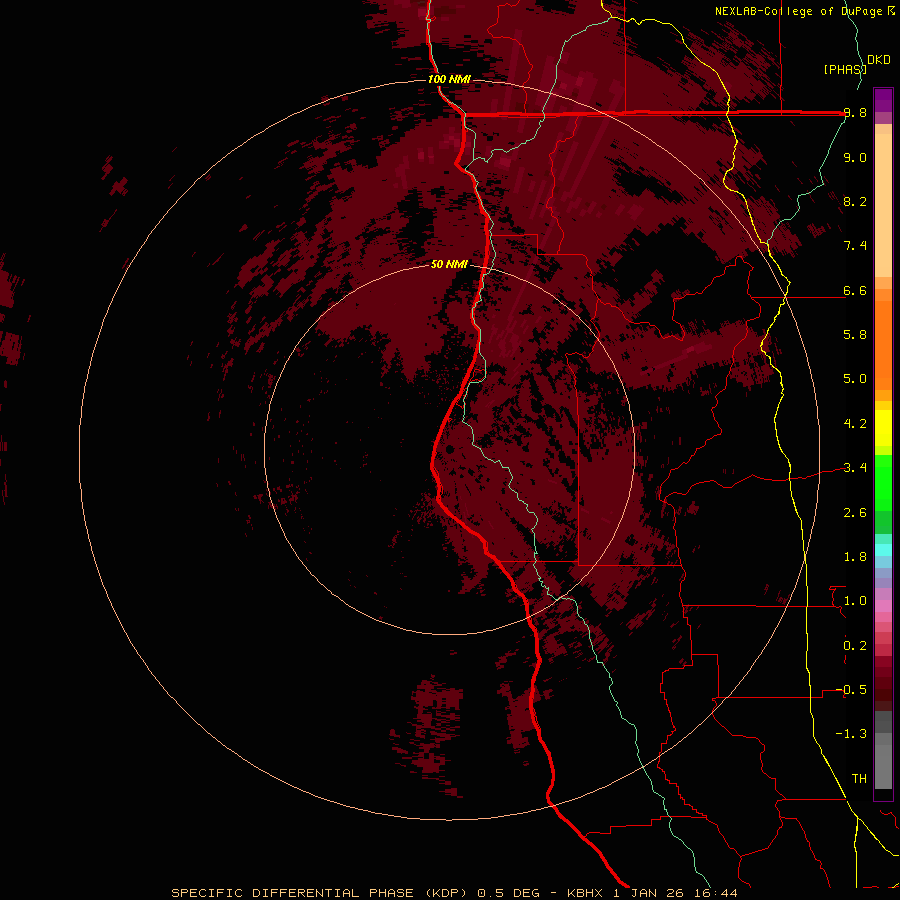Screen dimensions: 900x900
Task: Click the 6.6 scale value
Action: click(x=855, y=290)
